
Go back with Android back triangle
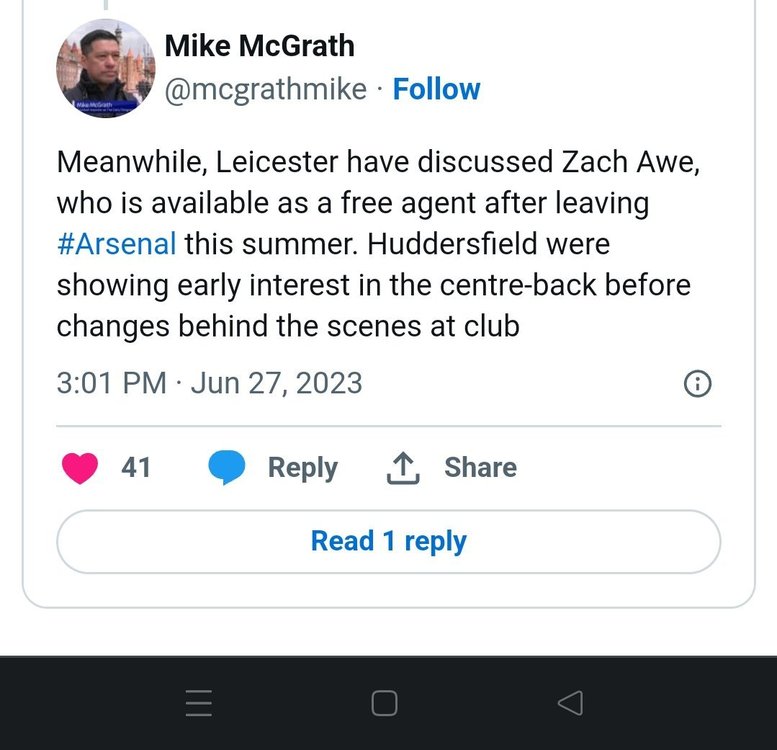(x=570, y=702)
